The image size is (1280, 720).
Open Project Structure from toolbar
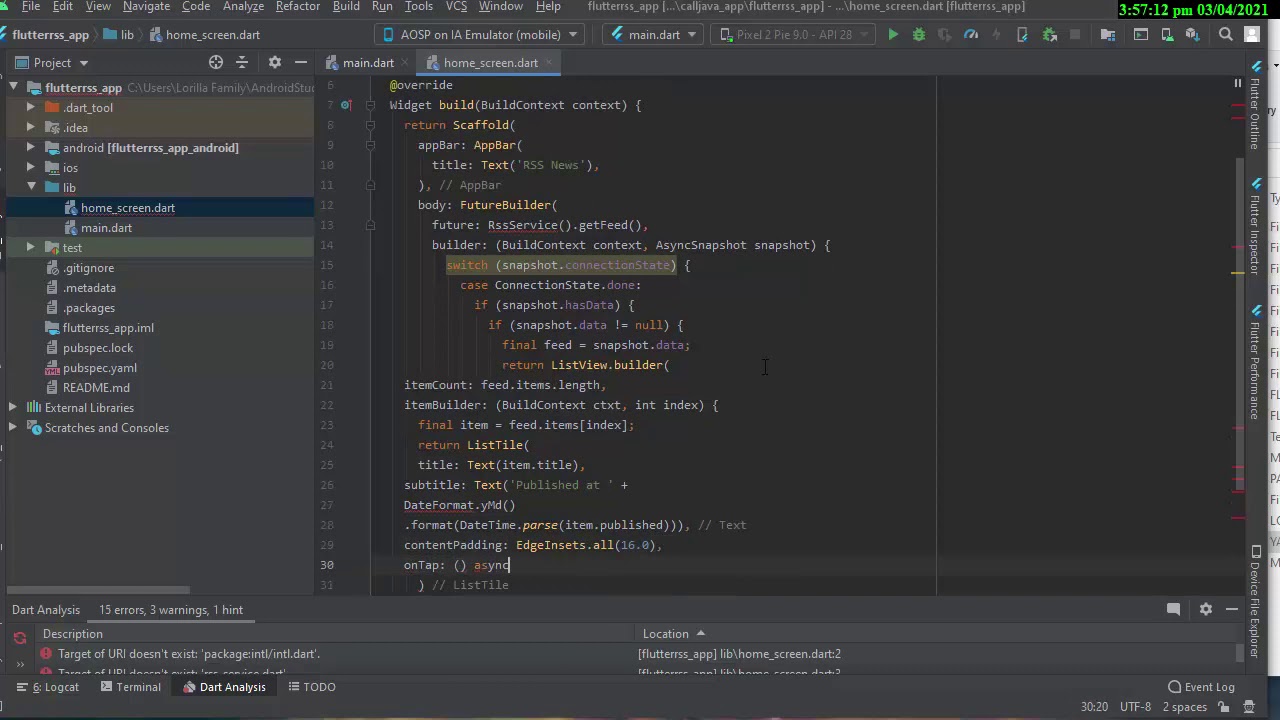click(1107, 35)
